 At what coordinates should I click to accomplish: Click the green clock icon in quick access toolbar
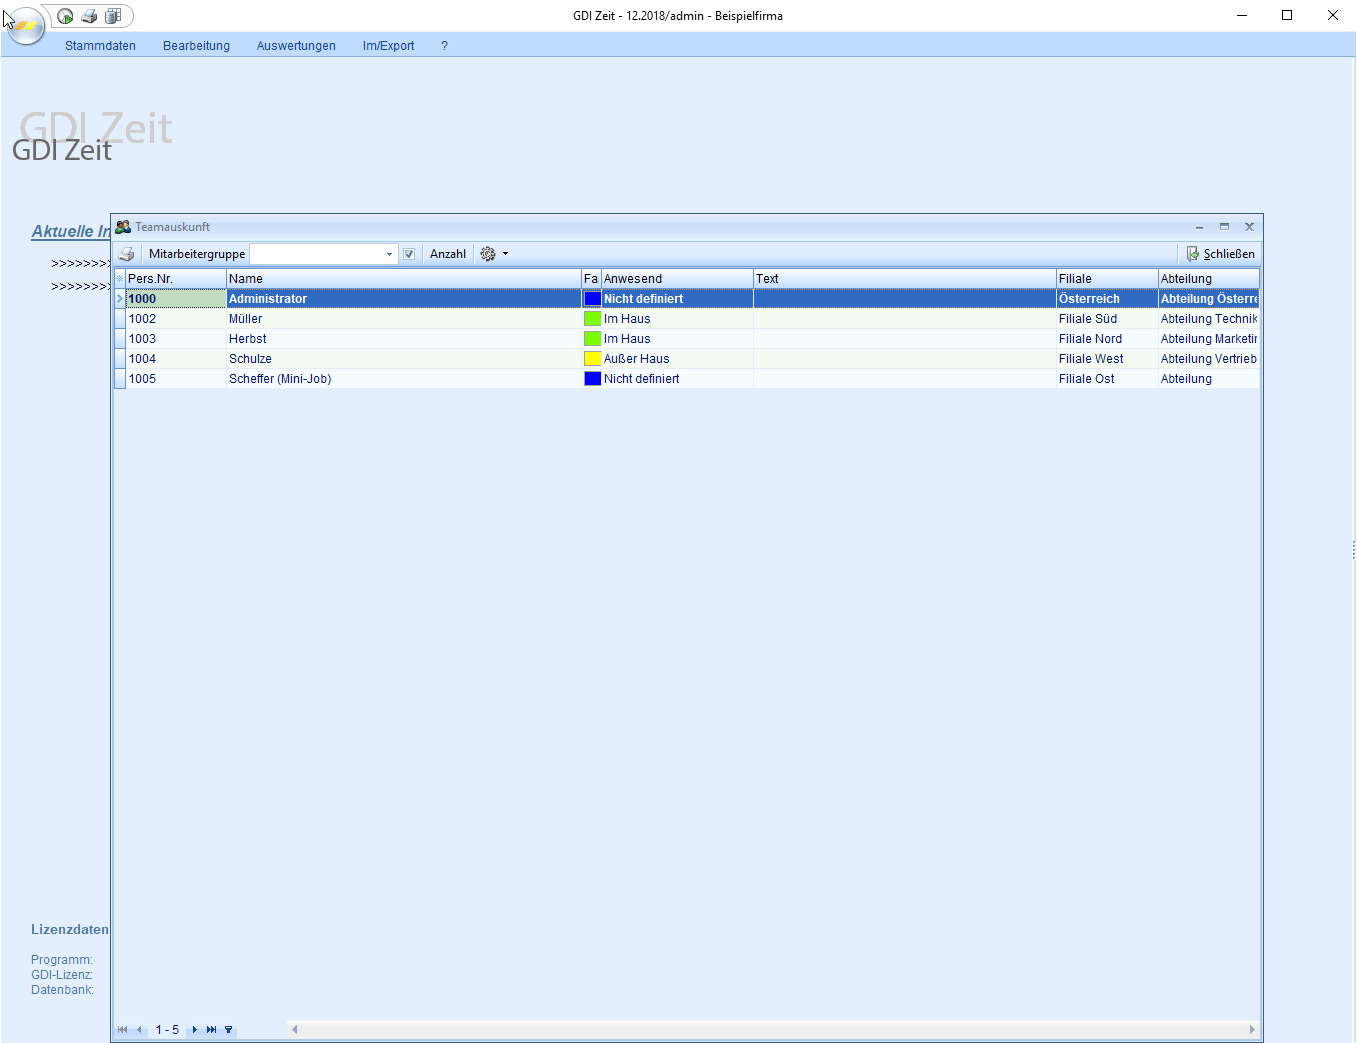point(65,16)
